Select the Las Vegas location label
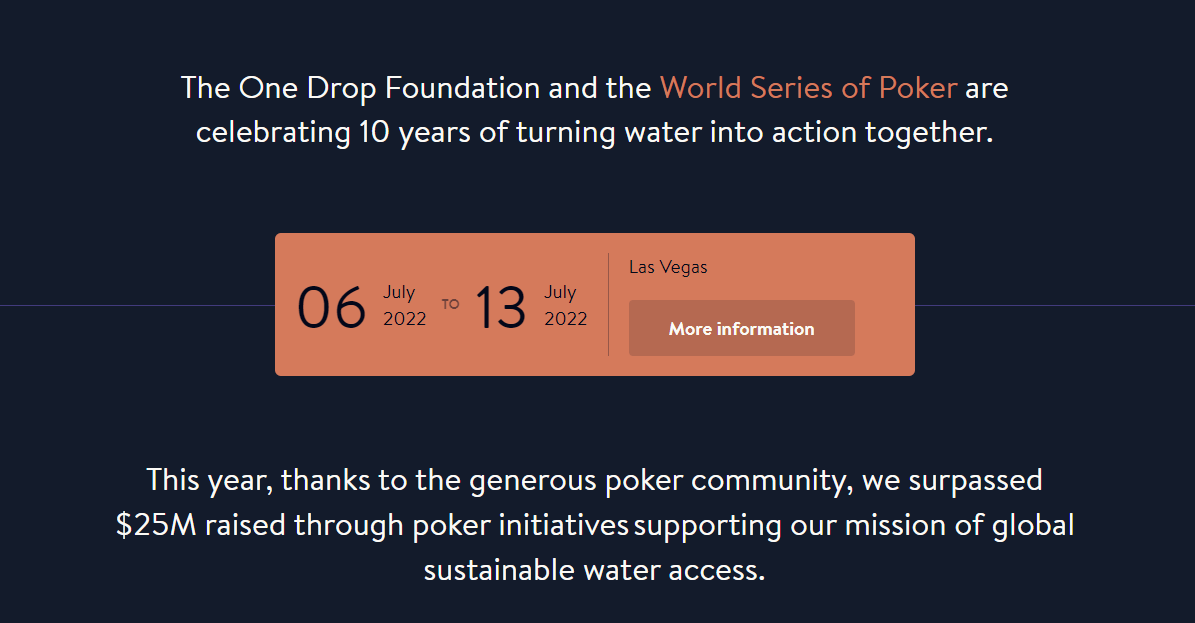This screenshot has width=1195, height=623. [x=668, y=267]
